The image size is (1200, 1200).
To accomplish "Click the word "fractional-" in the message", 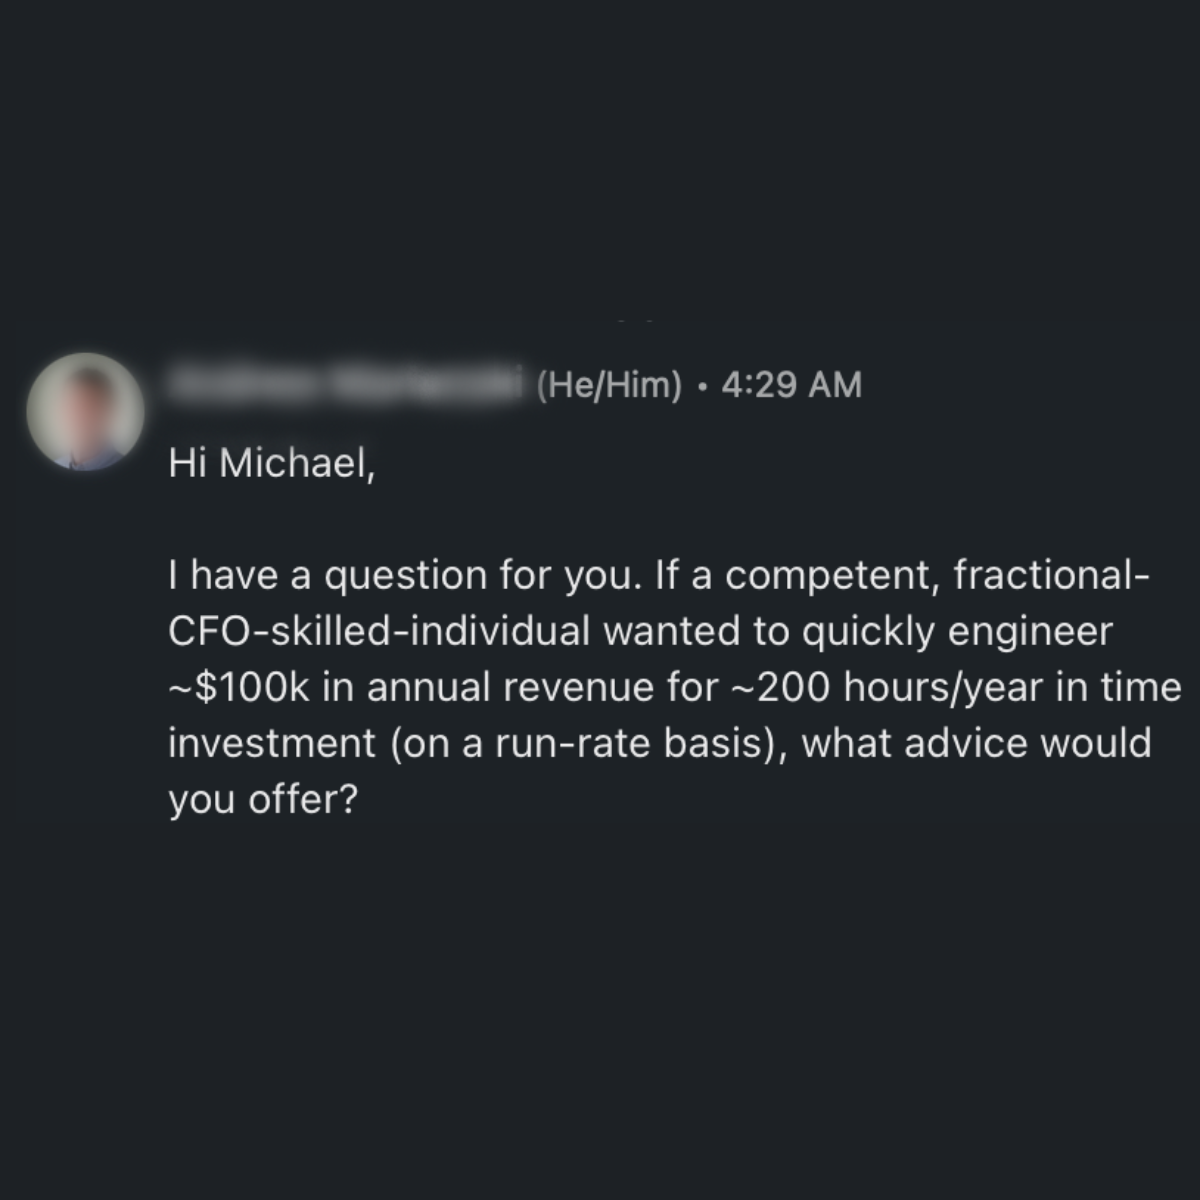I will [x=1052, y=575].
